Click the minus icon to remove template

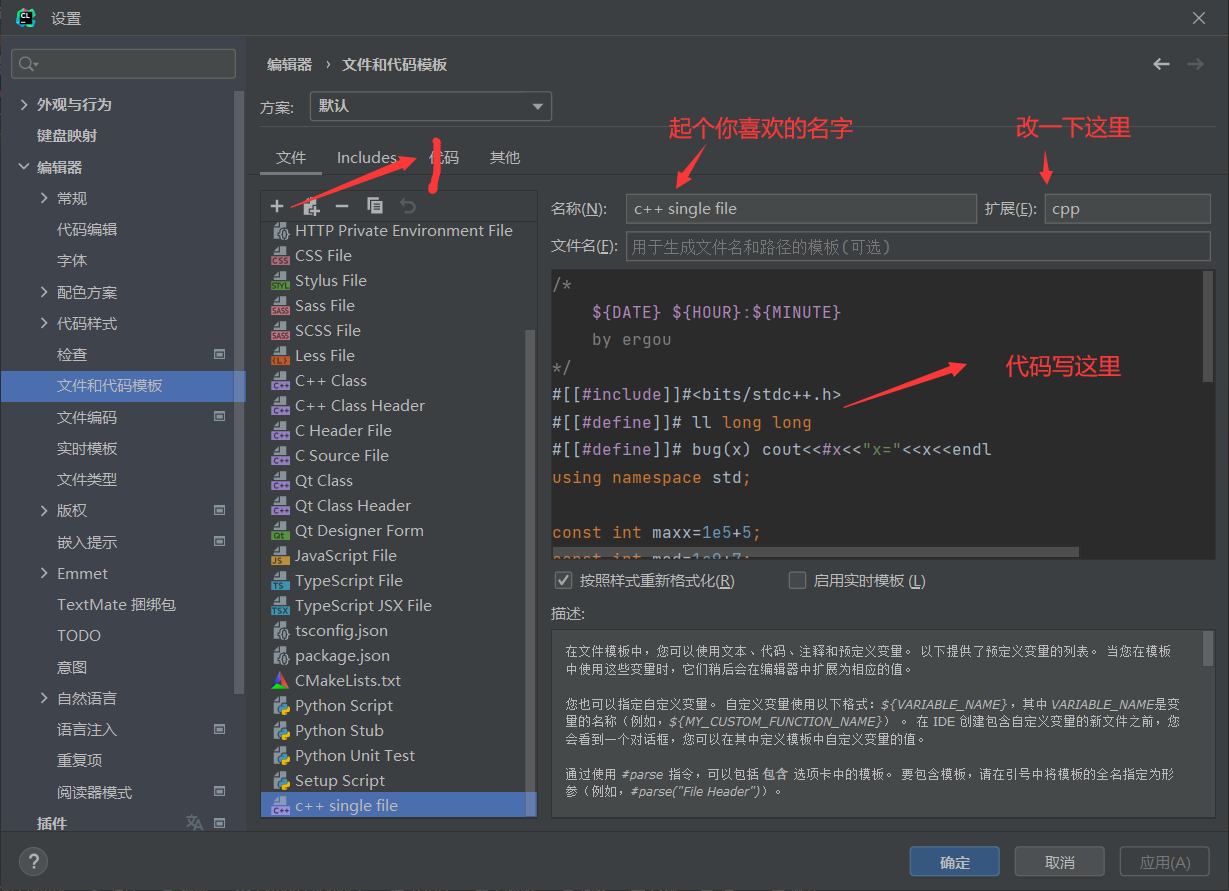pyautogui.click(x=342, y=206)
